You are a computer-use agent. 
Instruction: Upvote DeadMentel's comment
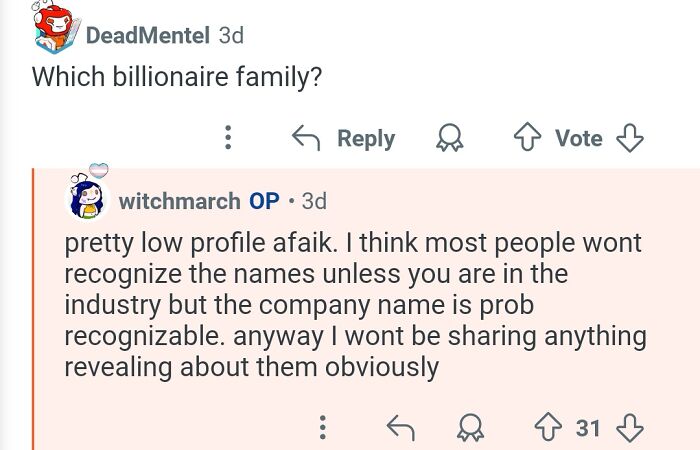[527, 138]
